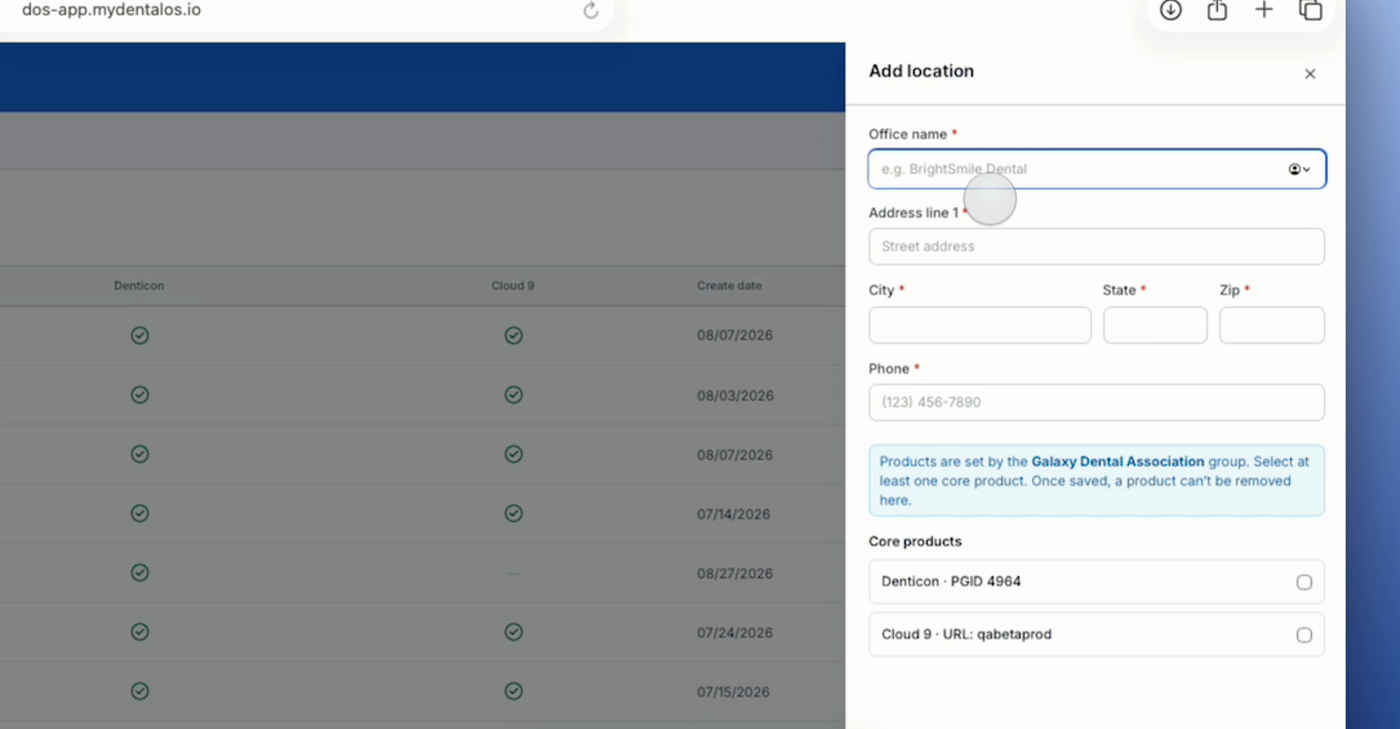Close the Add location panel
The width and height of the screenshot is (1400, 729).
click(1310, 74)
